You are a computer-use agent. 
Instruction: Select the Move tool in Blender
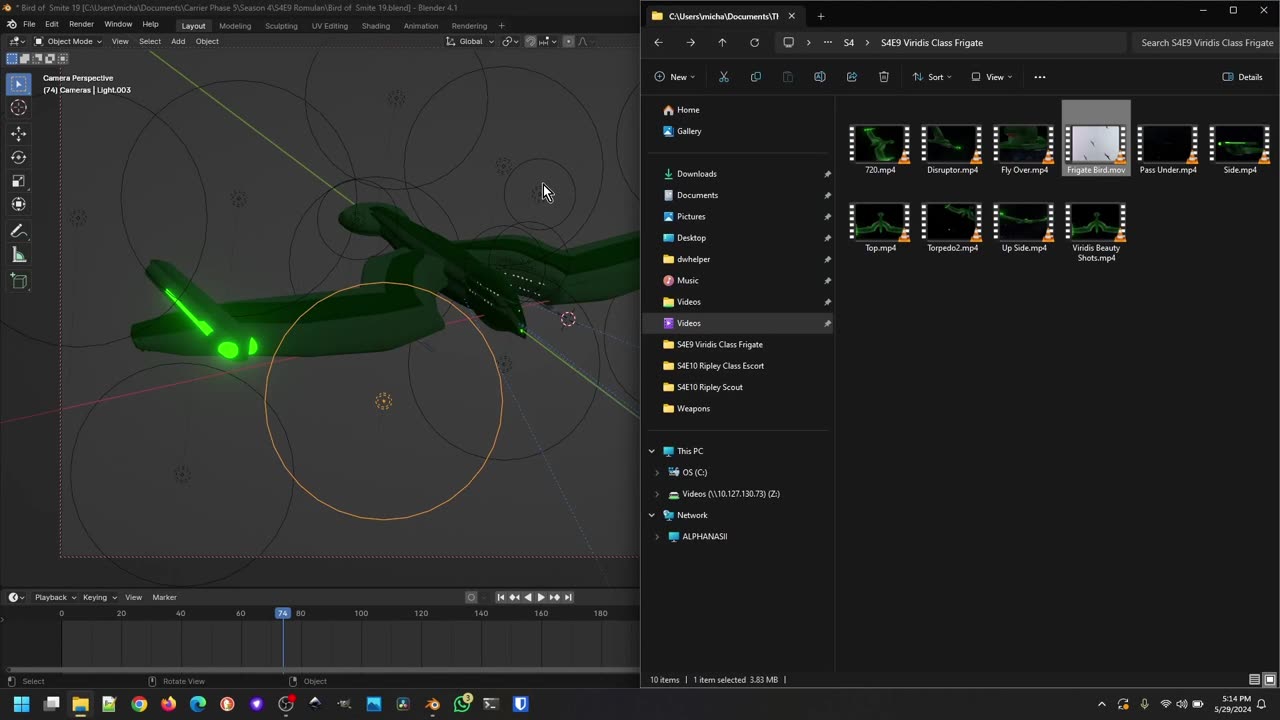click(19, 134)
